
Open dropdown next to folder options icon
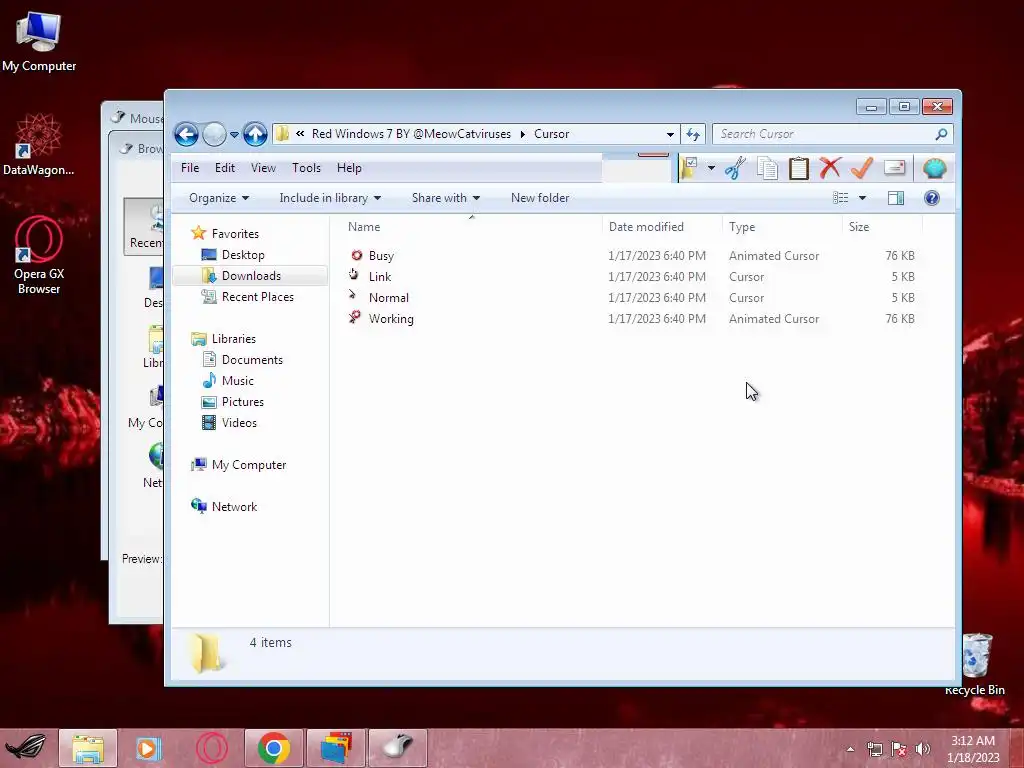tap(711, 168)
